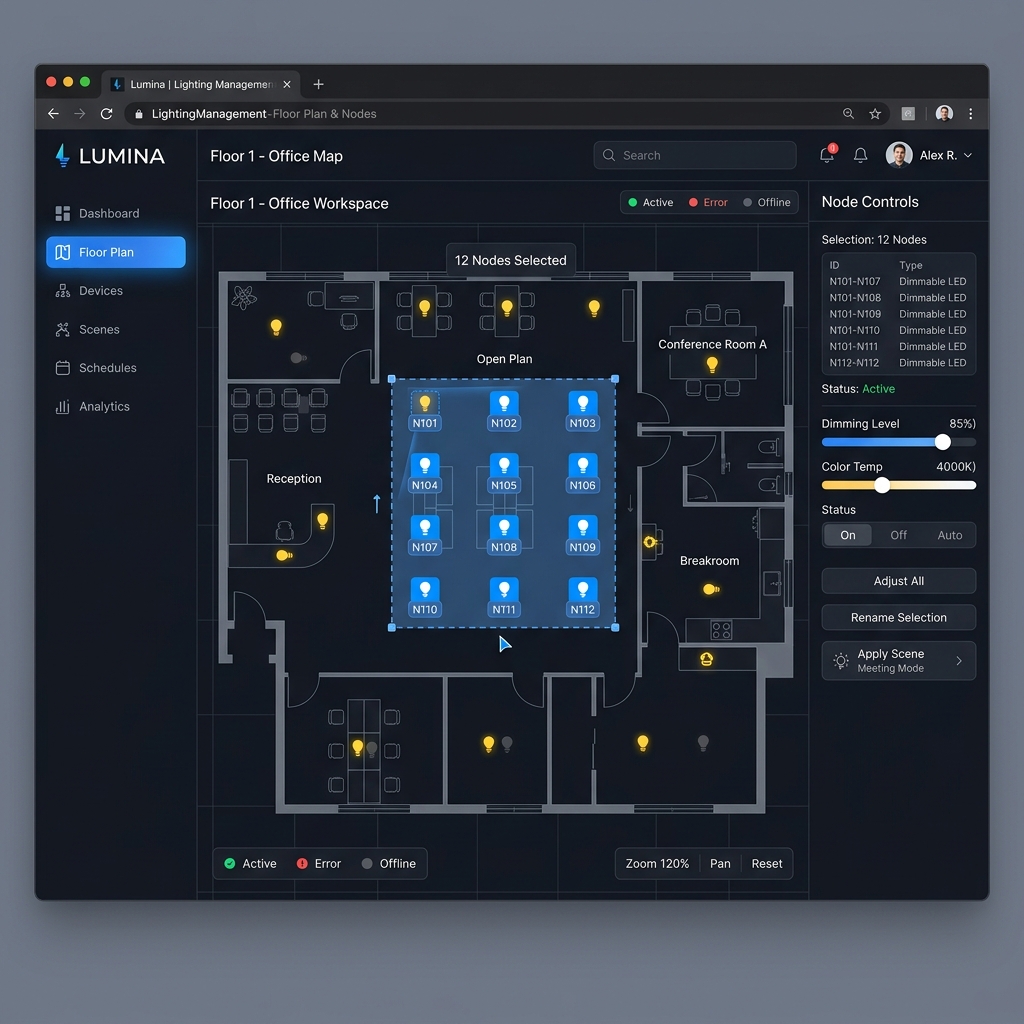The image size is (1024, 1024).
Task: Open Devices from sidebar
Action: (x=116, y=291)
